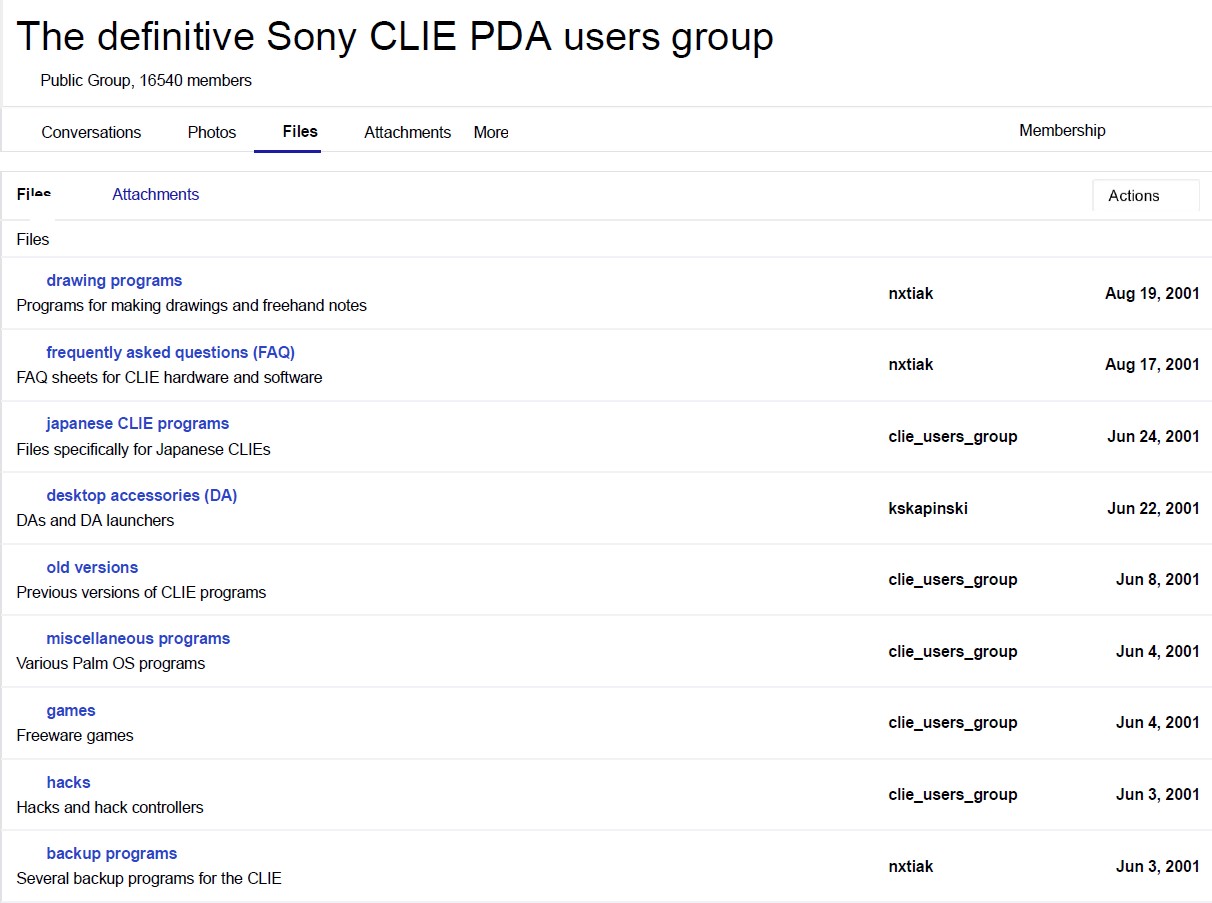The height and width of the screenshot is (903, 1212).
Task: Switch to the Conversations tab
Action: (x=91, y=132)
